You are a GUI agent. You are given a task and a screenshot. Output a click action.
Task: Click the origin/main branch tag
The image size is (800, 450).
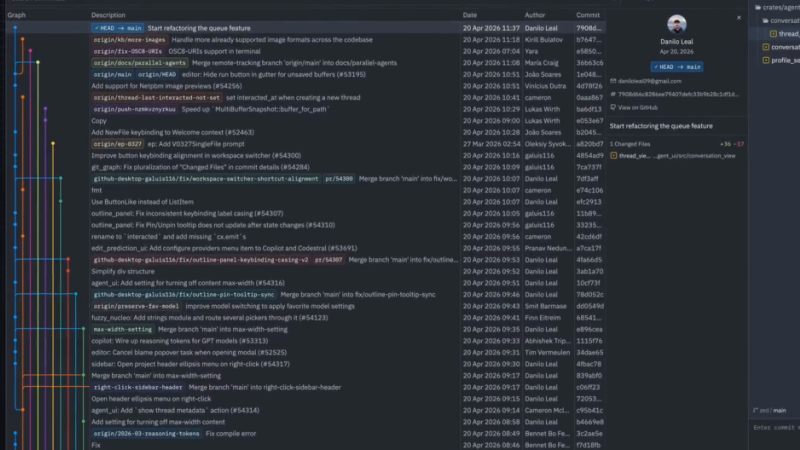[x=112, y=74]
